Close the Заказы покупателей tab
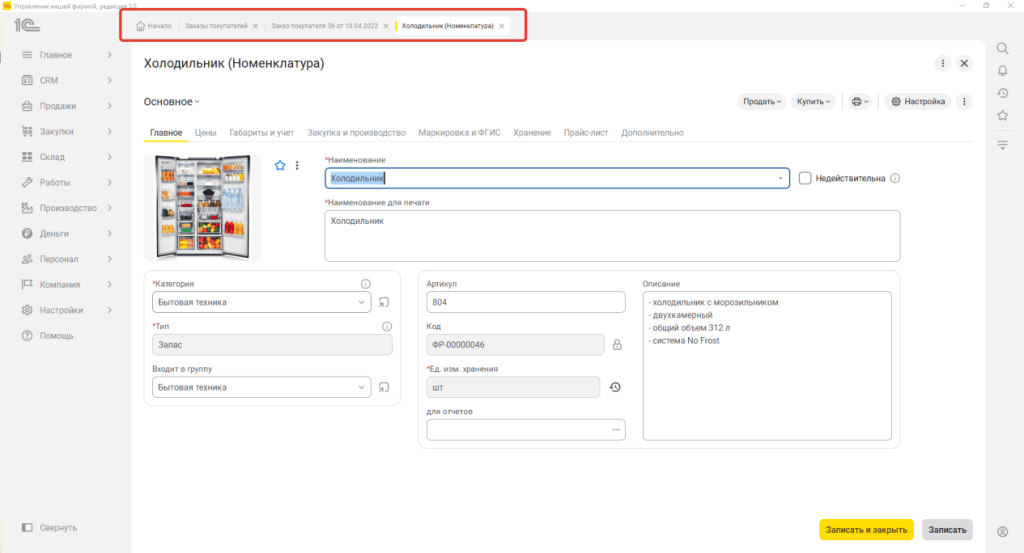Image resolution: width=1024 pixels, height=553 pixels. (x=255, y=26)
